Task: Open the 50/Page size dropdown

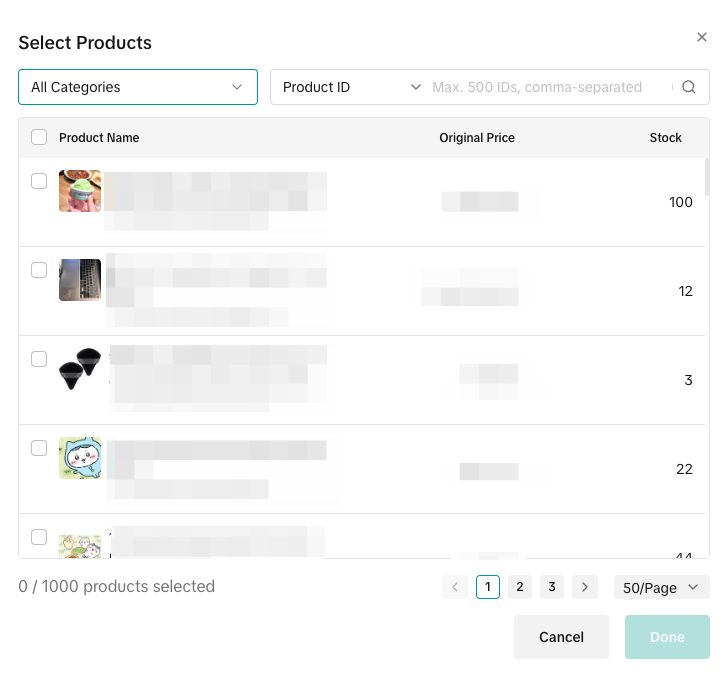Action: (661, 587)
